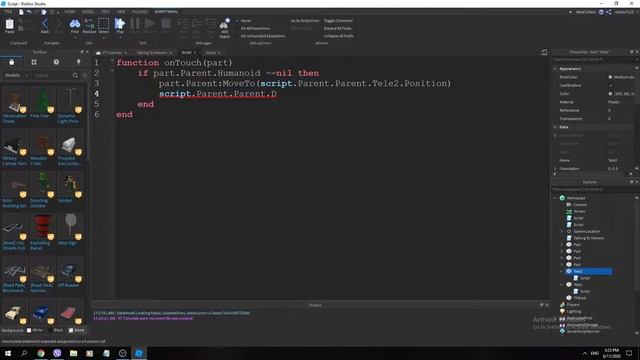Viewport: 640px width, 360px height.
Task: Click the help question-mark icon
Action: (x=601, y=12)
